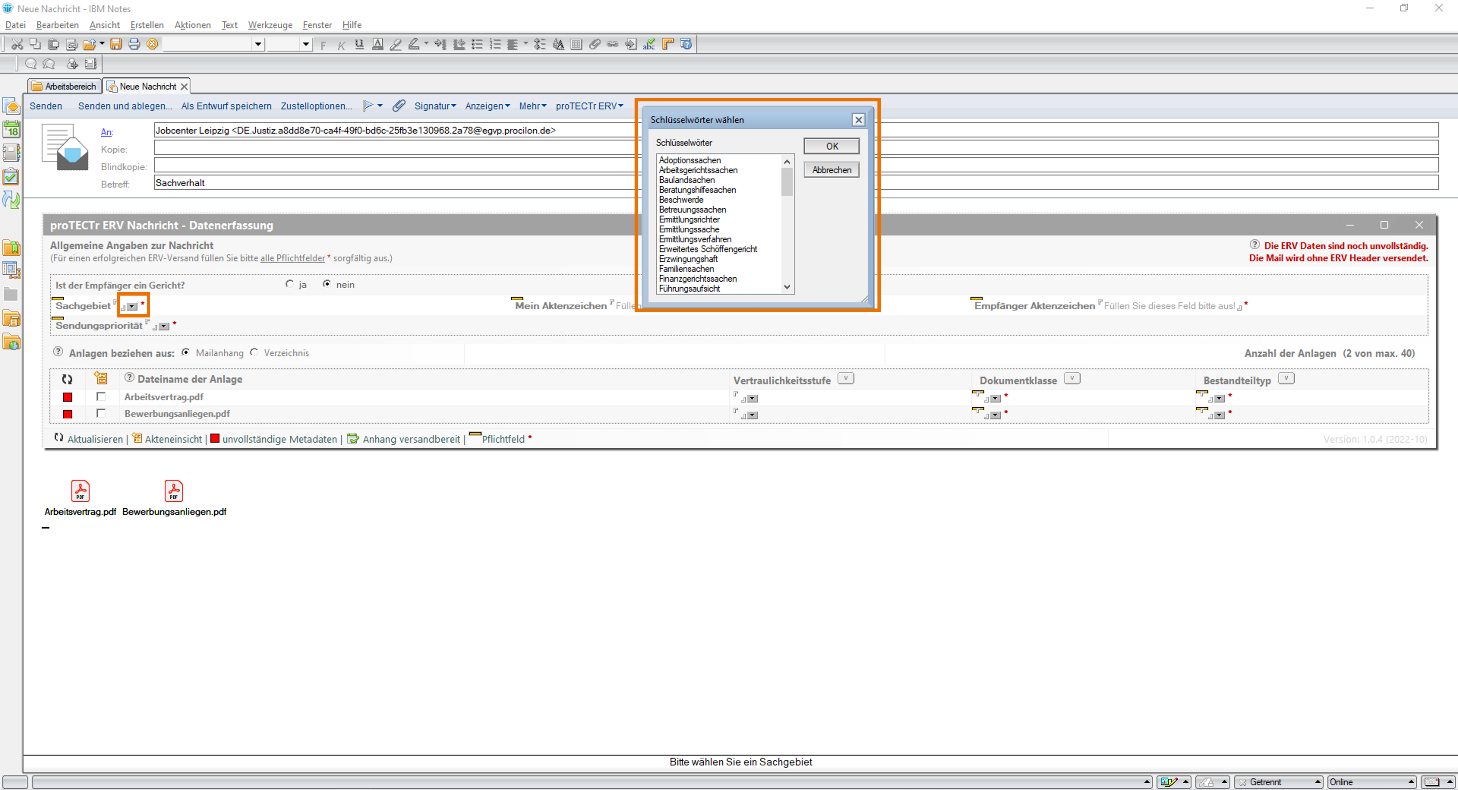Switch to the Arbeitsbereich tab

(x=64, y=87)
